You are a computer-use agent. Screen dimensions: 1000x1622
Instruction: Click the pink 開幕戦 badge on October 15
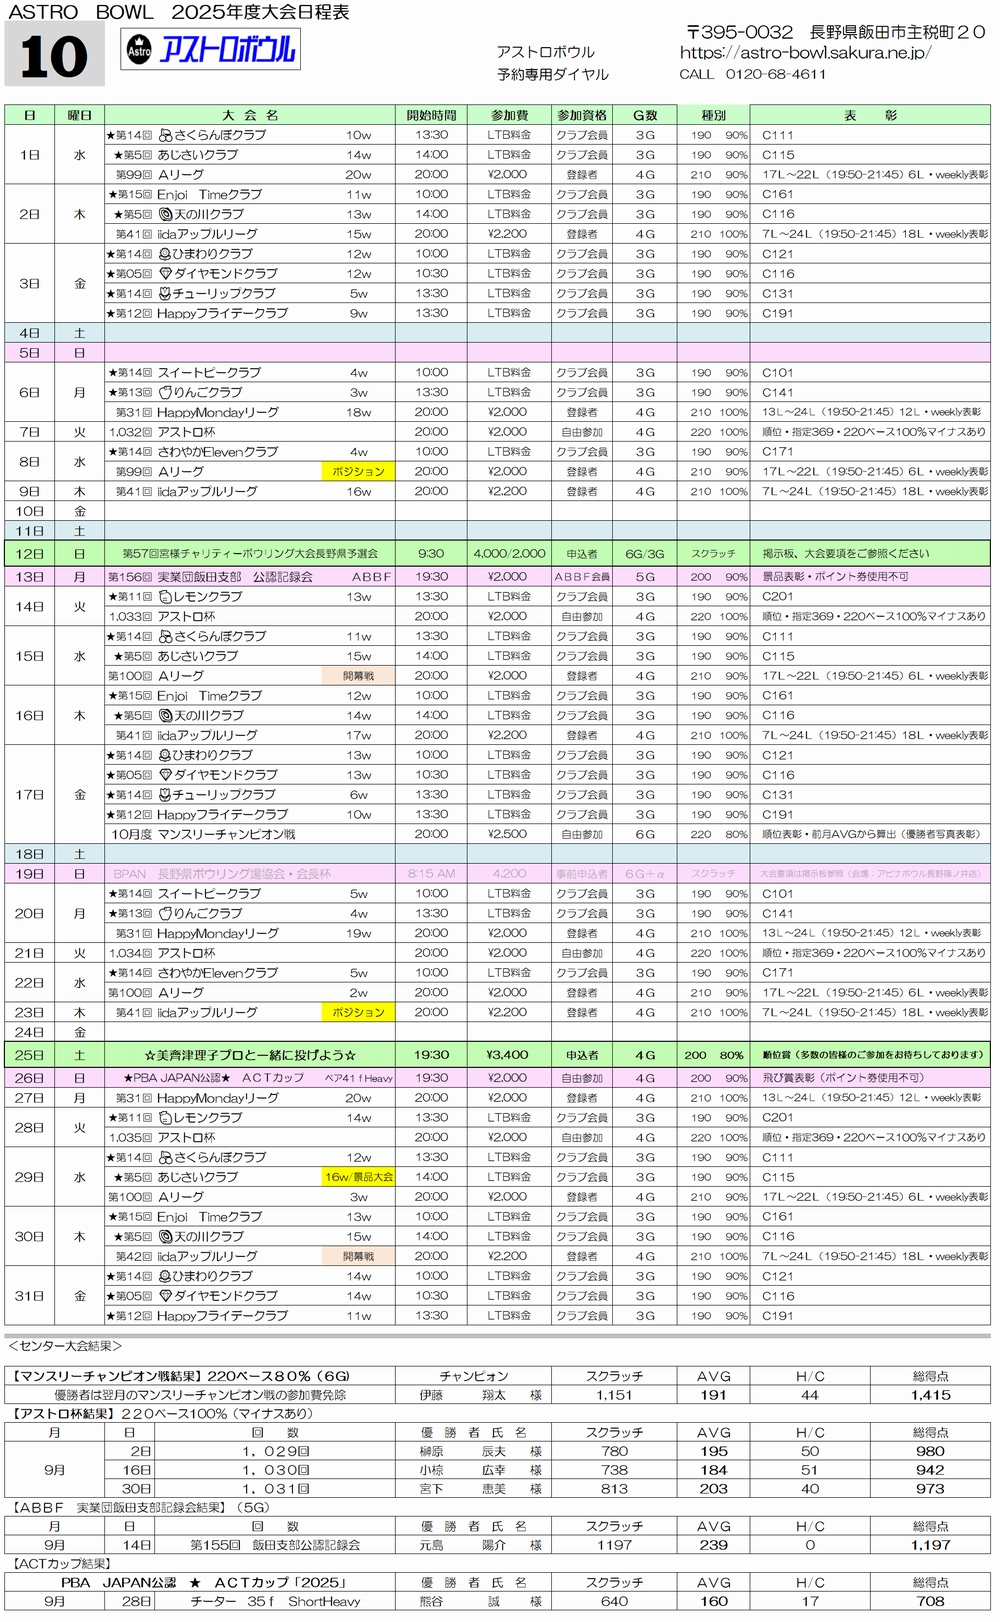(358, 676)
